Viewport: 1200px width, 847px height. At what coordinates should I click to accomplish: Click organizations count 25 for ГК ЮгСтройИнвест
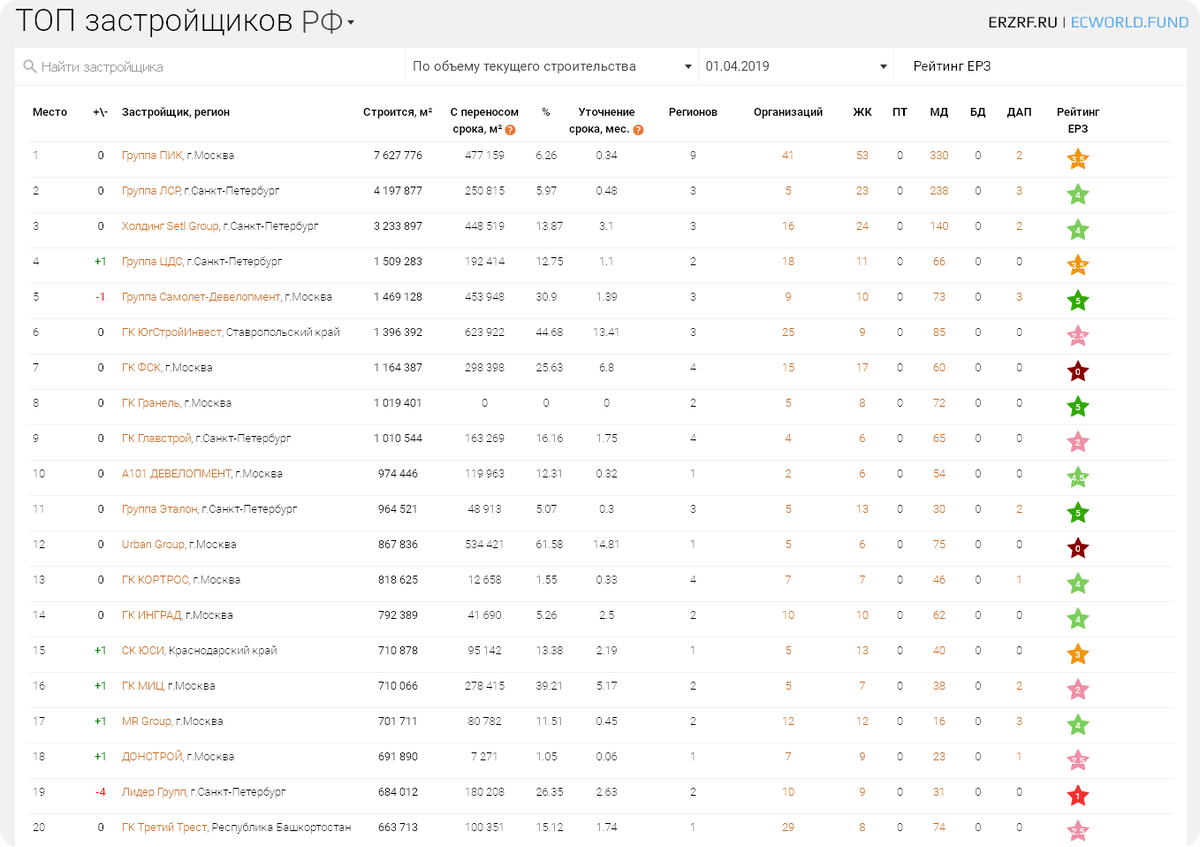pos(788,332)
